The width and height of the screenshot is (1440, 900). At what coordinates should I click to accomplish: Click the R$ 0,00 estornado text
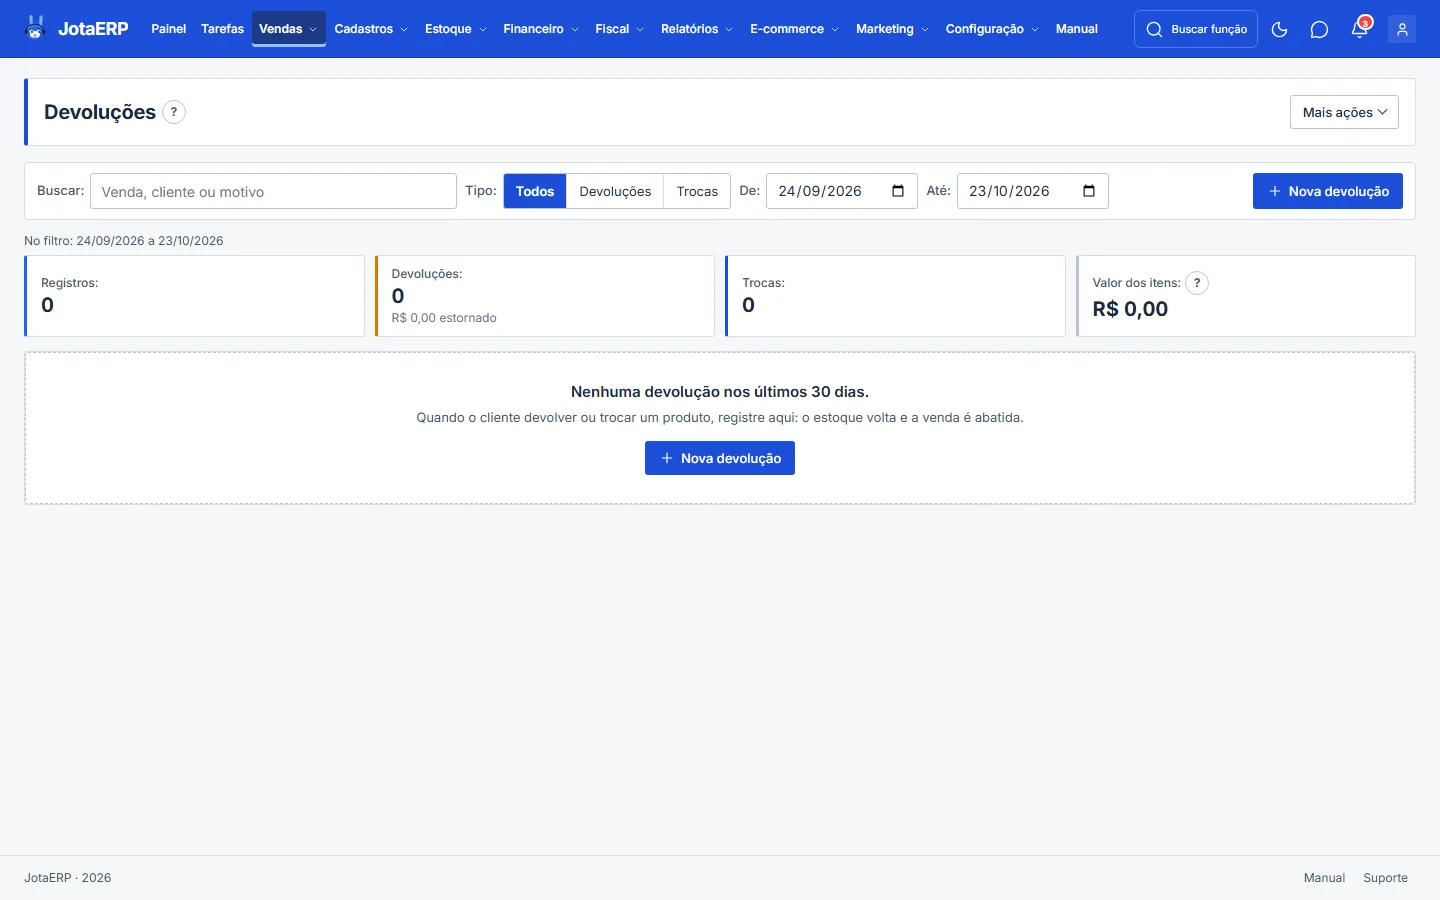444,318
